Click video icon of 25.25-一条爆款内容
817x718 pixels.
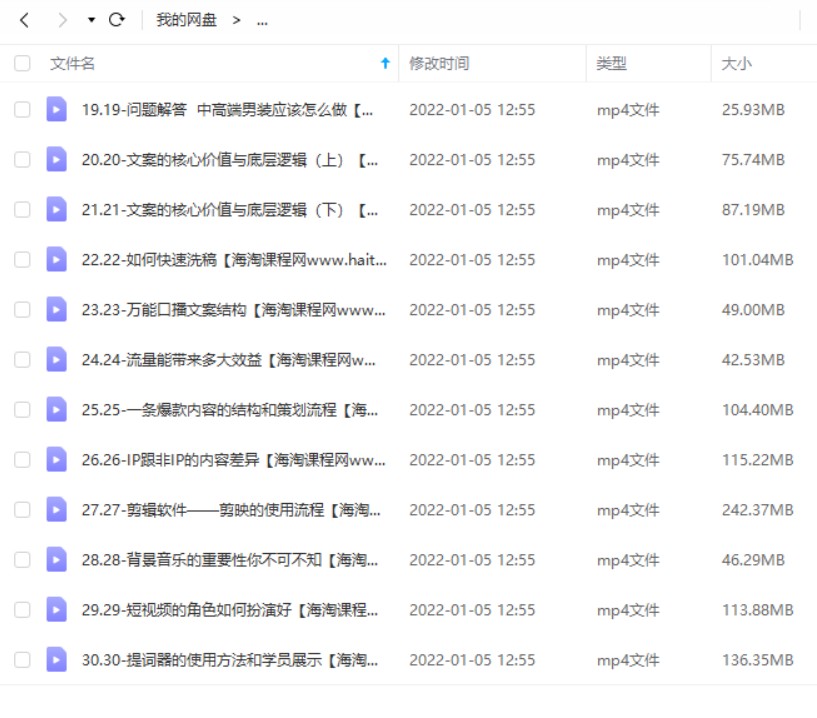pos(56,410)
